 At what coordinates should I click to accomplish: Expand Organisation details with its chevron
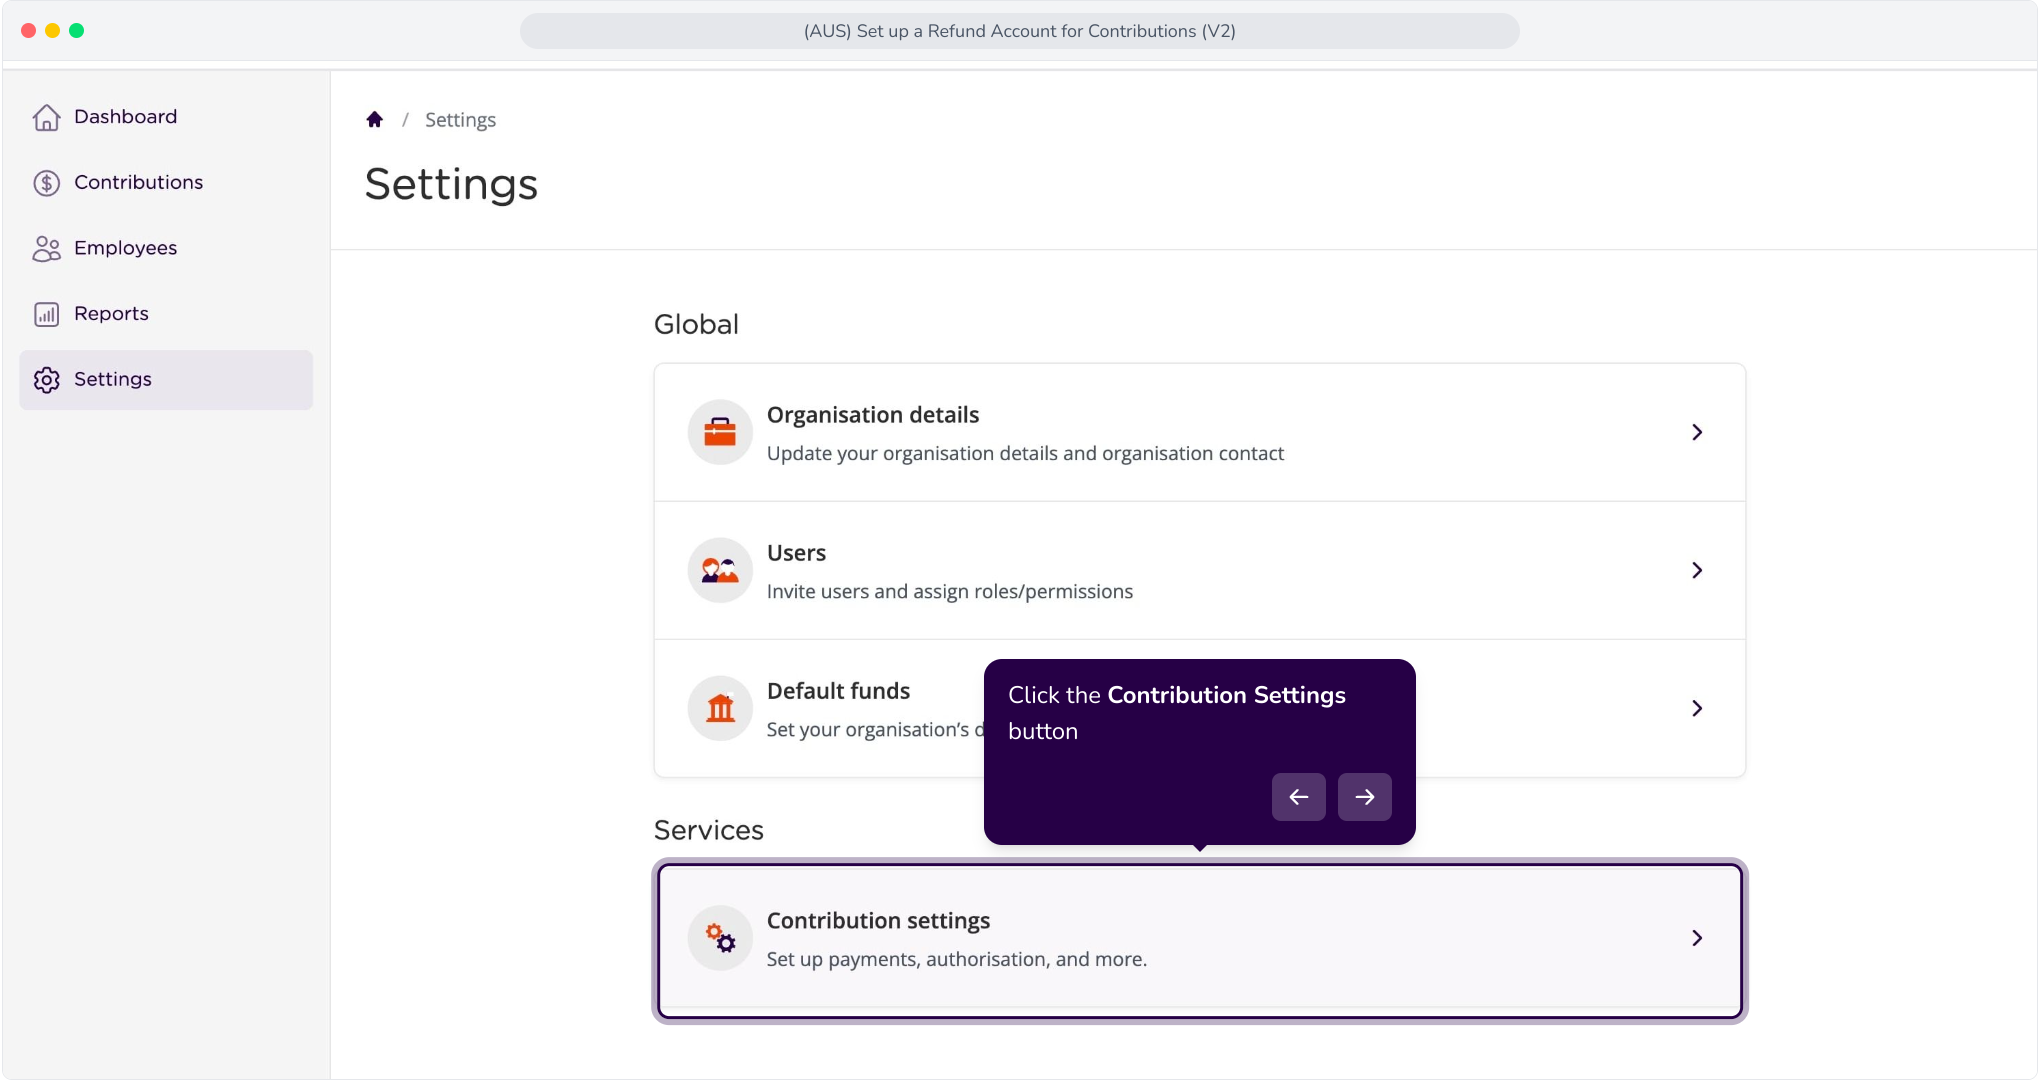pyautogui.click(x=1697, y=432)
